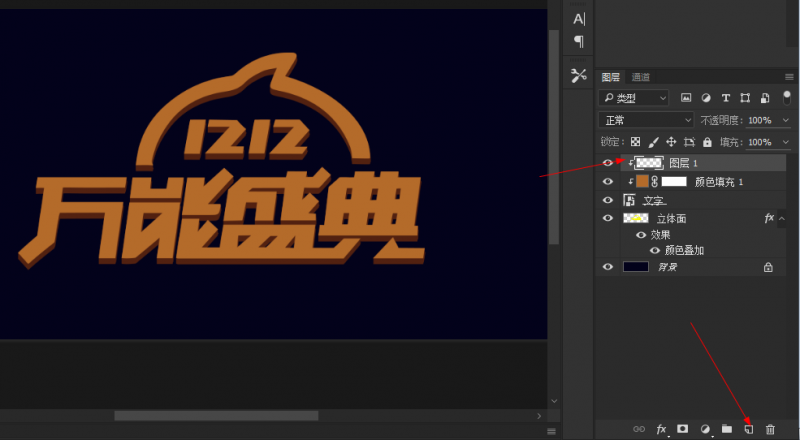800x440 pixels.
Task: Click lock transparent pixels icon
Action: coord(635,142)
